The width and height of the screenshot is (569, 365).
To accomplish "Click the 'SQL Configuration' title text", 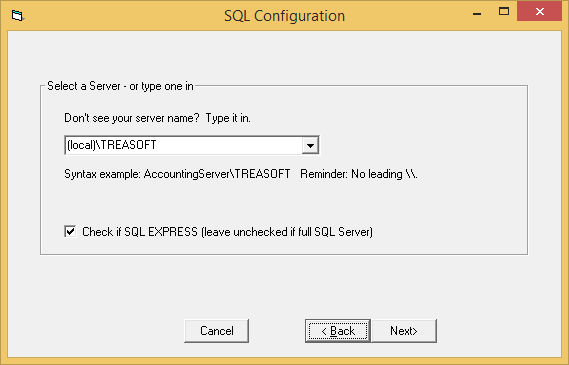I will pos(284,16).
